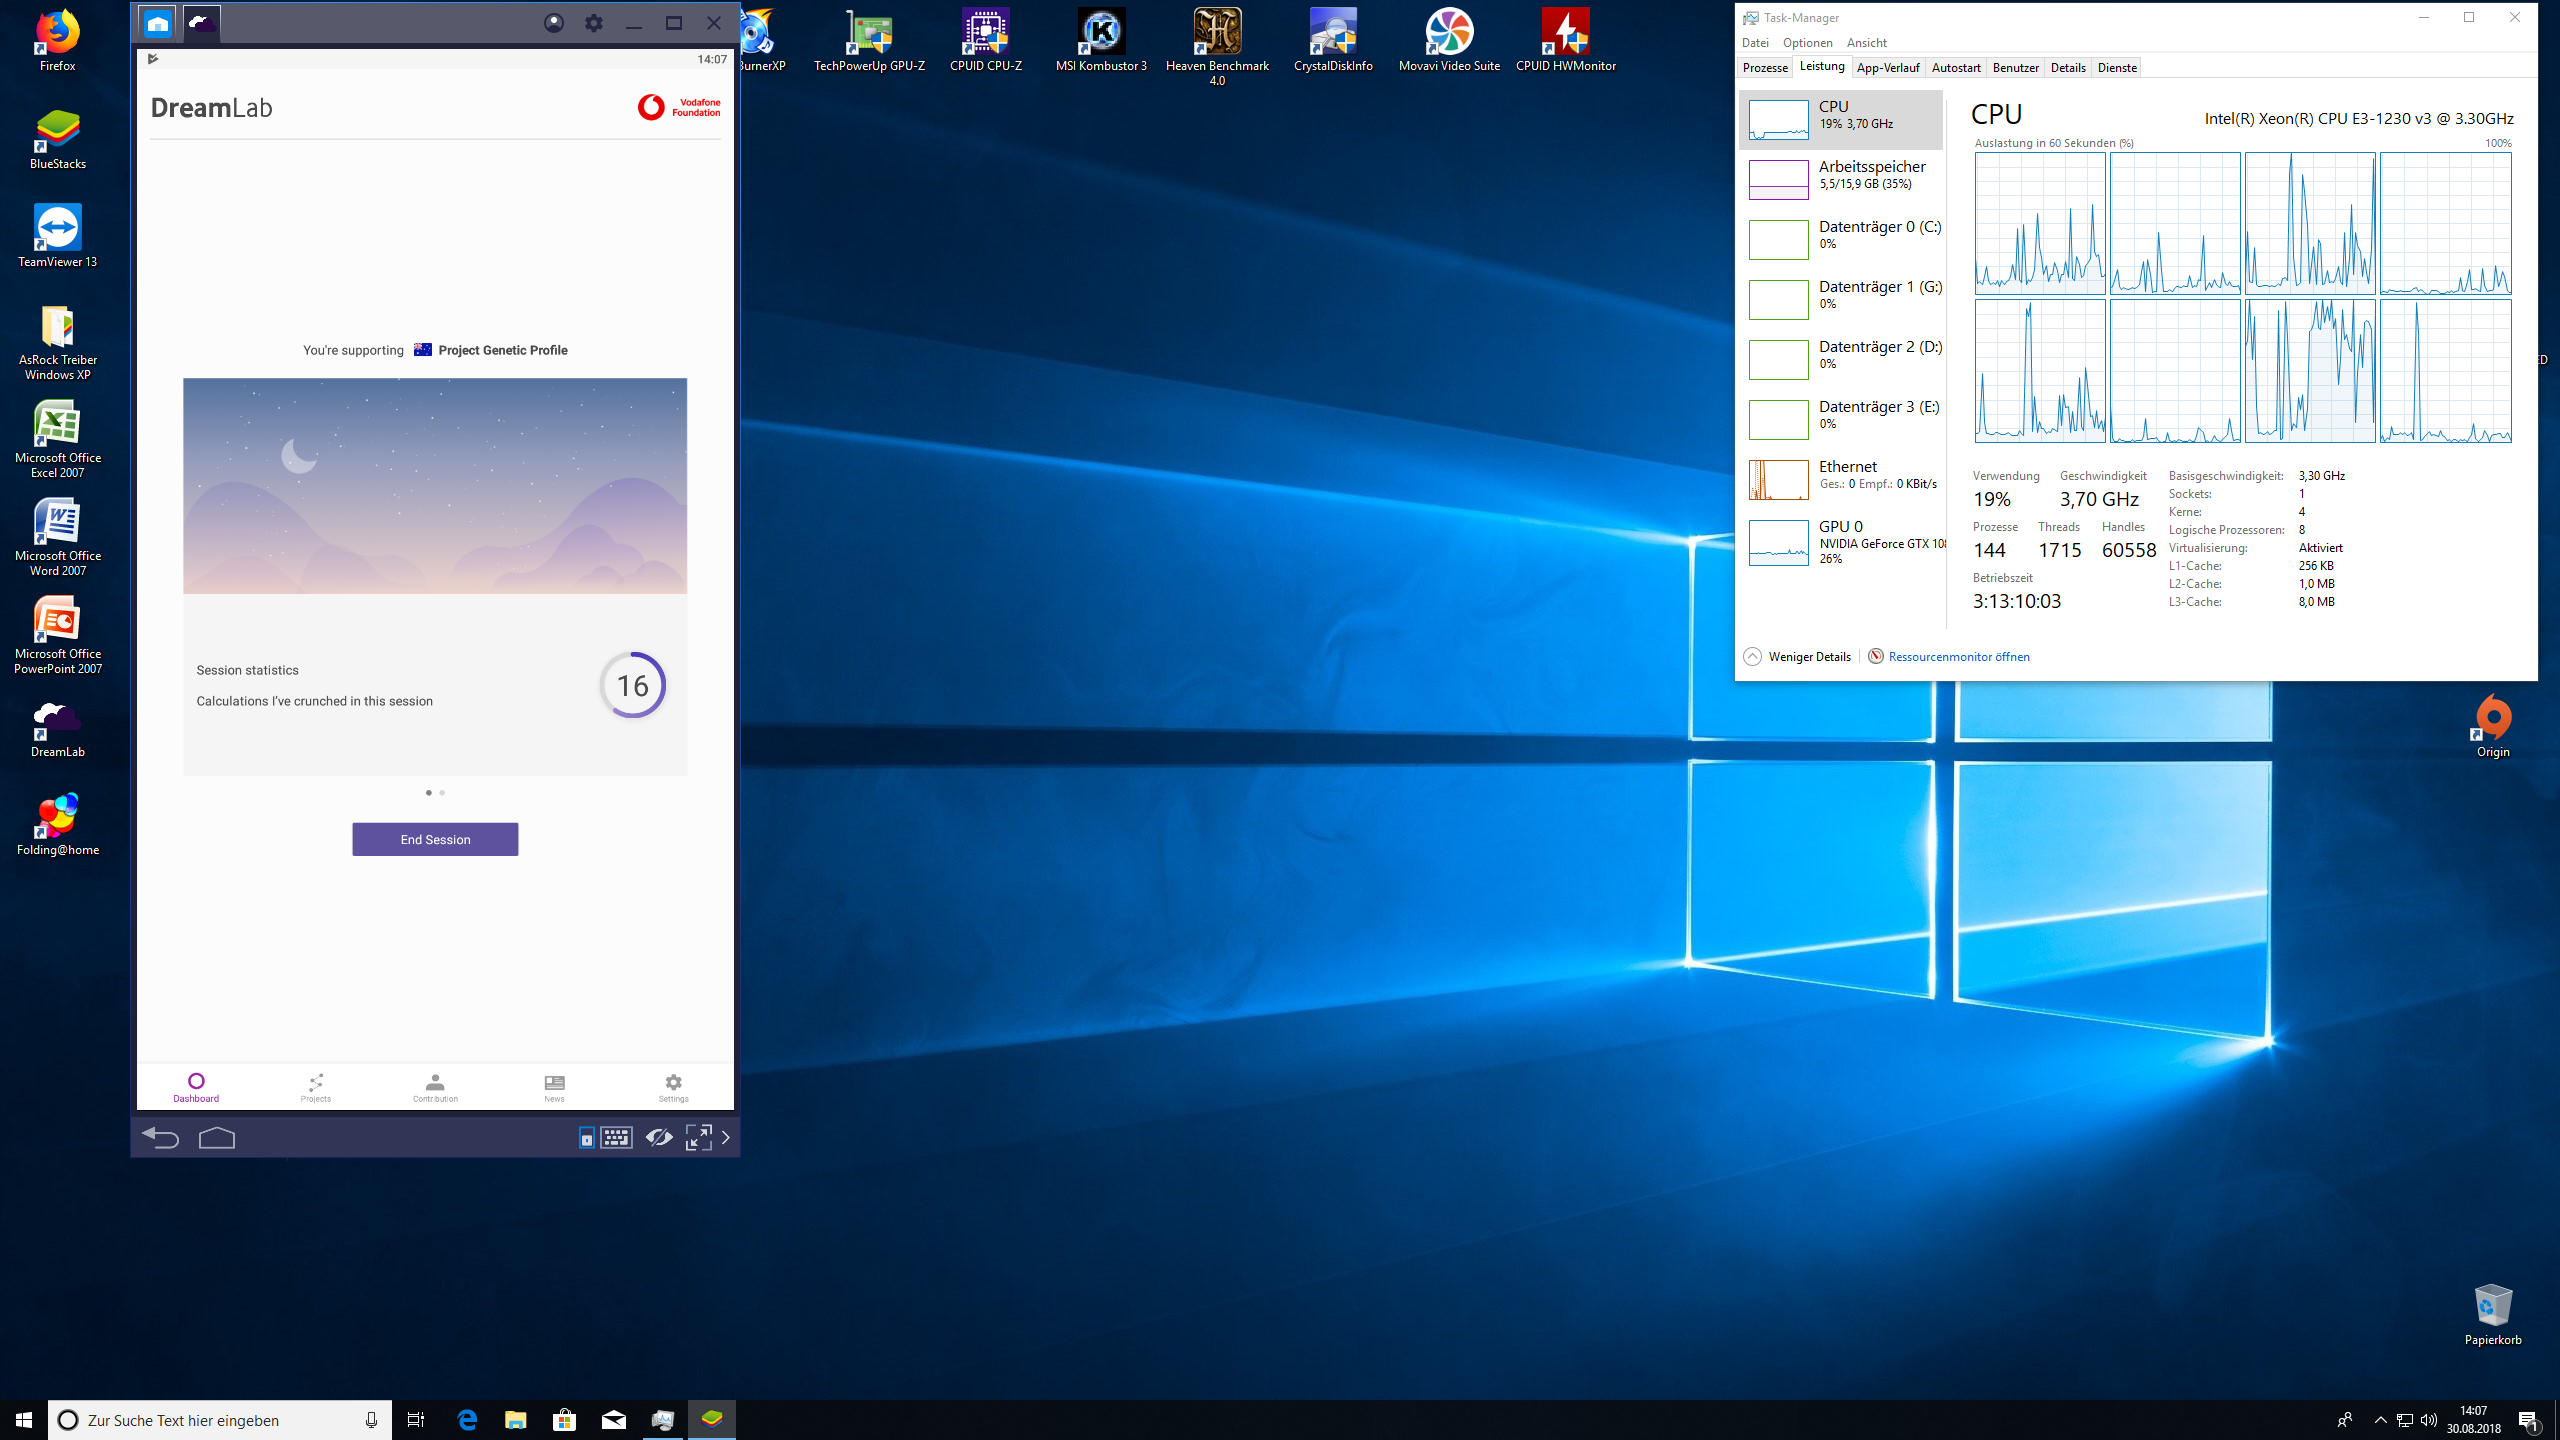Open Task-Manager Ansicht menu
This screenshot has height=1440, width=2560.
pos(1867,43)
